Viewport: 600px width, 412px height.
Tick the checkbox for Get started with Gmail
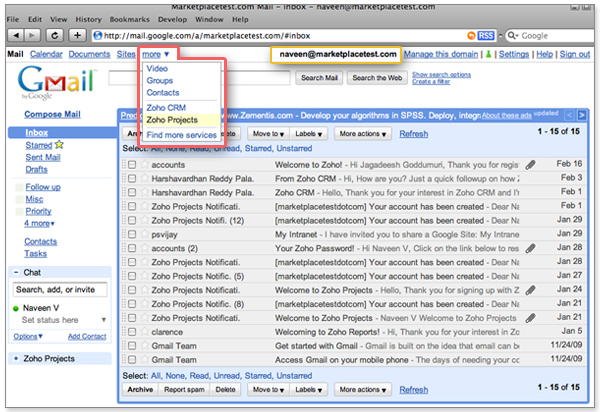[x=132, y=346]
